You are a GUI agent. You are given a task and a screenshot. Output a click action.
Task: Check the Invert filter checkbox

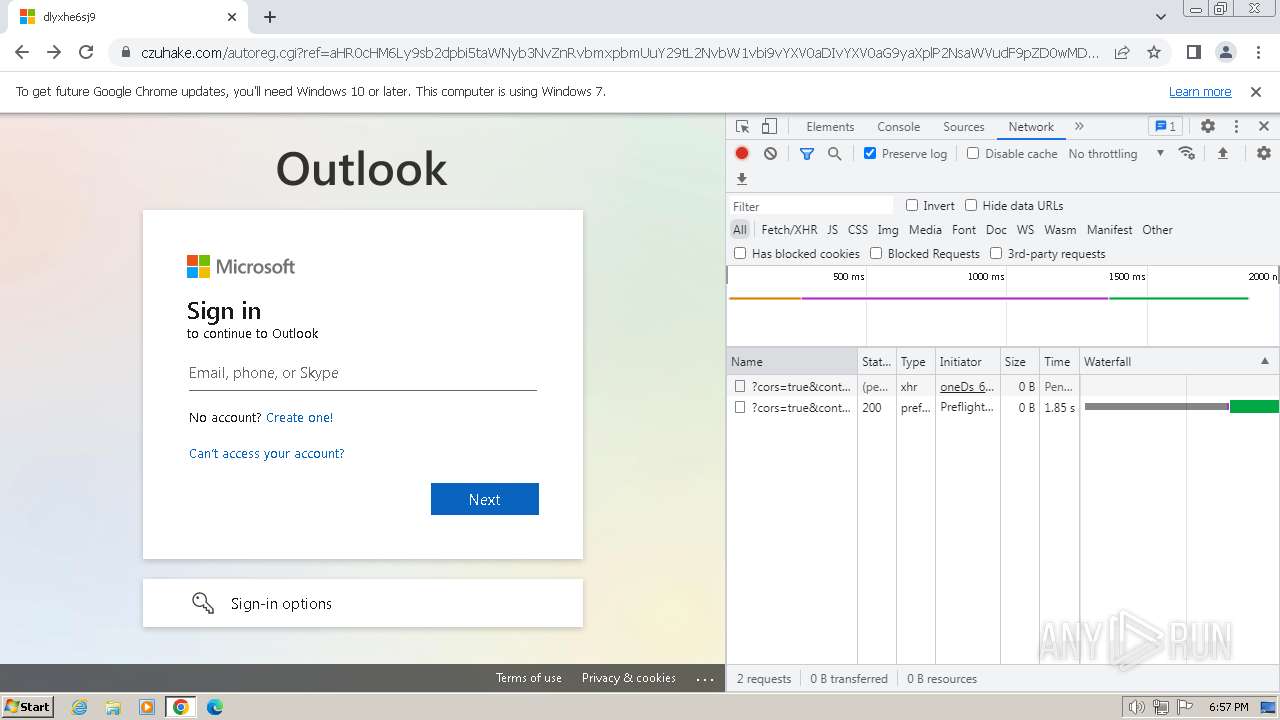(912, 205)
